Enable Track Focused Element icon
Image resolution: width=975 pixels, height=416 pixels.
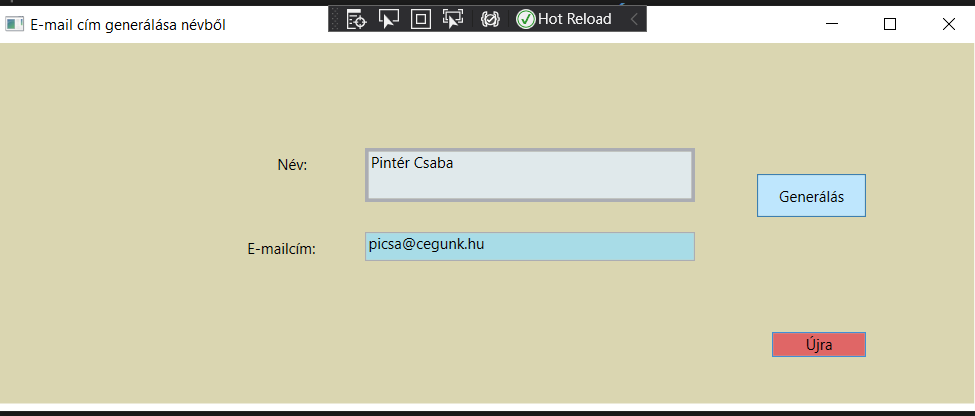pyautogui.click(x=453, y=18)
